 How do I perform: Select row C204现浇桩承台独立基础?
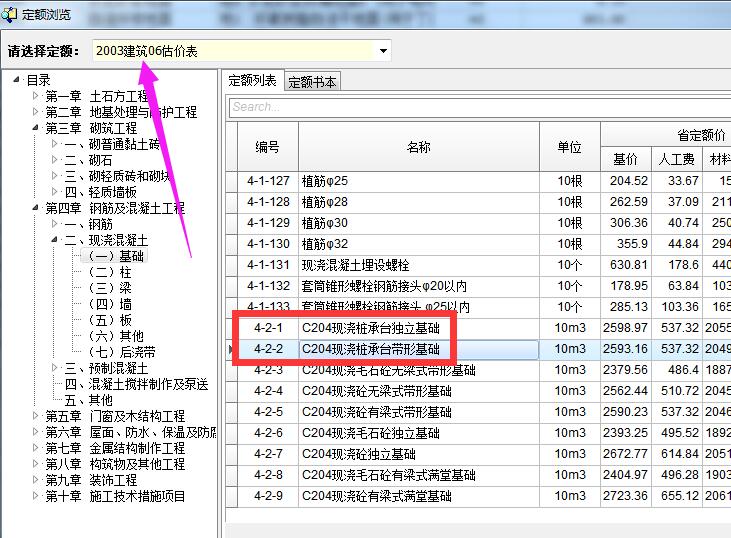pos(478,328)
